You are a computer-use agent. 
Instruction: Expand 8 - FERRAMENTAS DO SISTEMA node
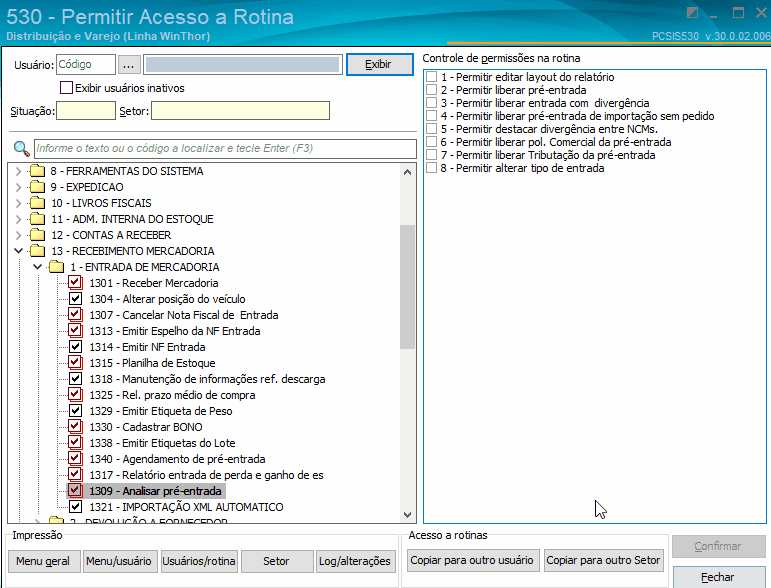click(x=19, y=171)
